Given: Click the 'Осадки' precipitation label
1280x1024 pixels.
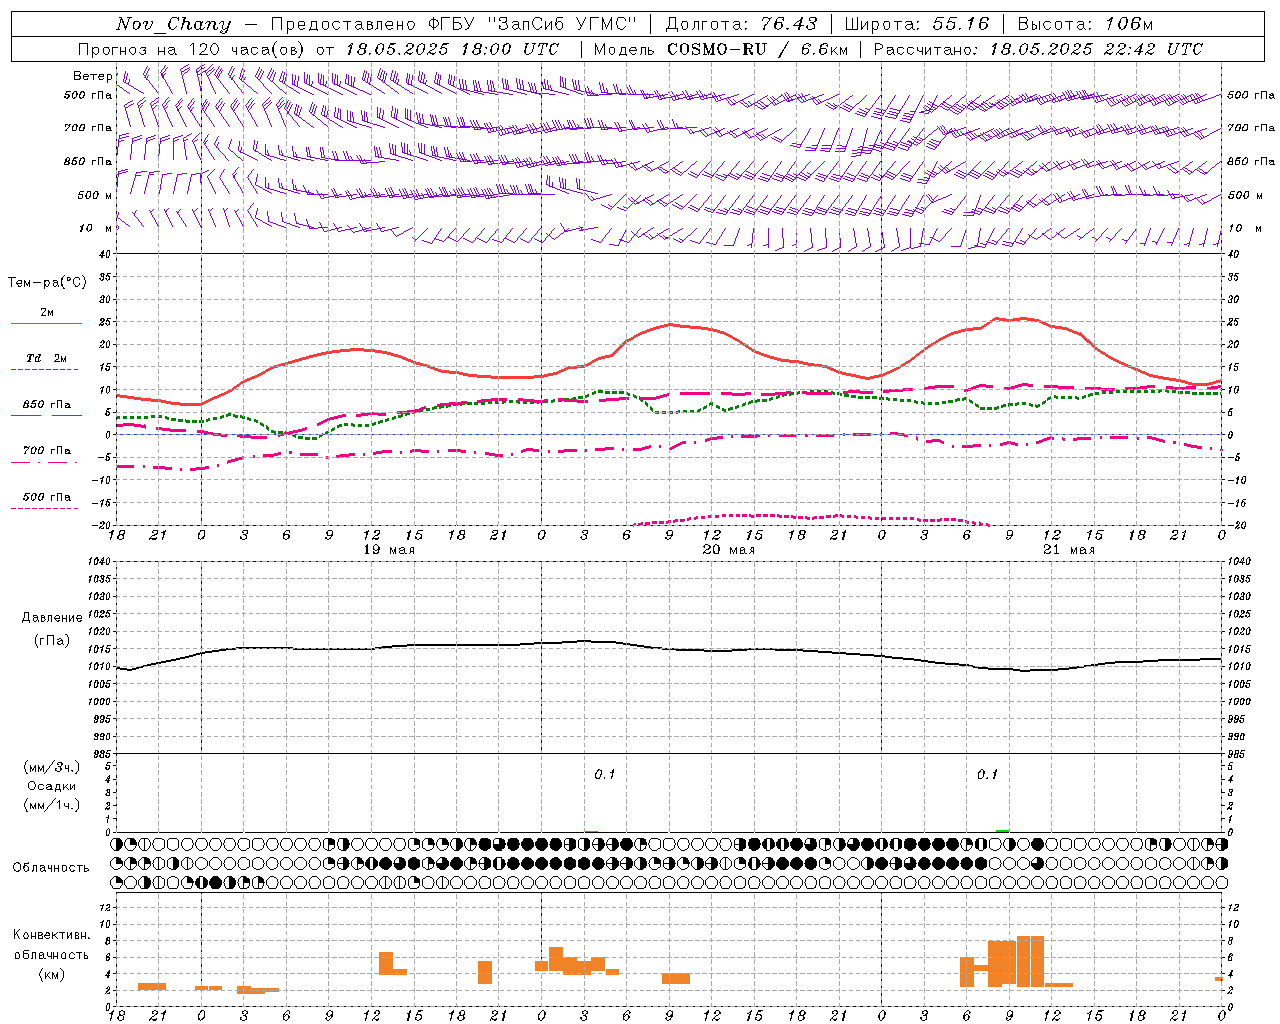Looking at the screenshot, I should 52,786.
